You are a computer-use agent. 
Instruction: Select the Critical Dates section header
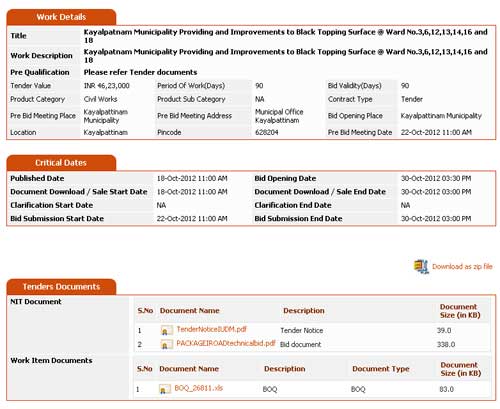pos(61,163)
